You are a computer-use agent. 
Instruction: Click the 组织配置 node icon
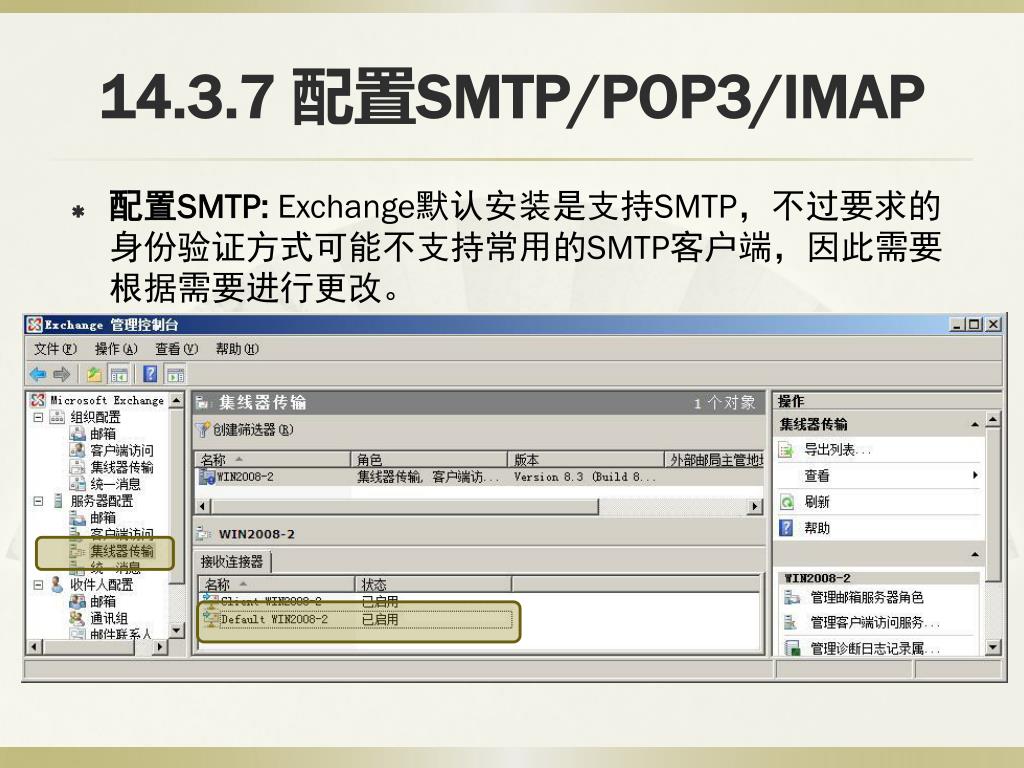click(x=57, y=417)
